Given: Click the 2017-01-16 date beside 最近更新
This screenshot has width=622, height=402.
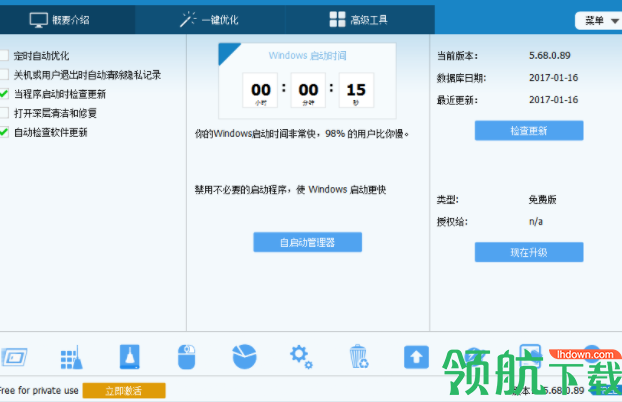Looking at the screenshot, I should pyautogui.click(x=553, y=100).
